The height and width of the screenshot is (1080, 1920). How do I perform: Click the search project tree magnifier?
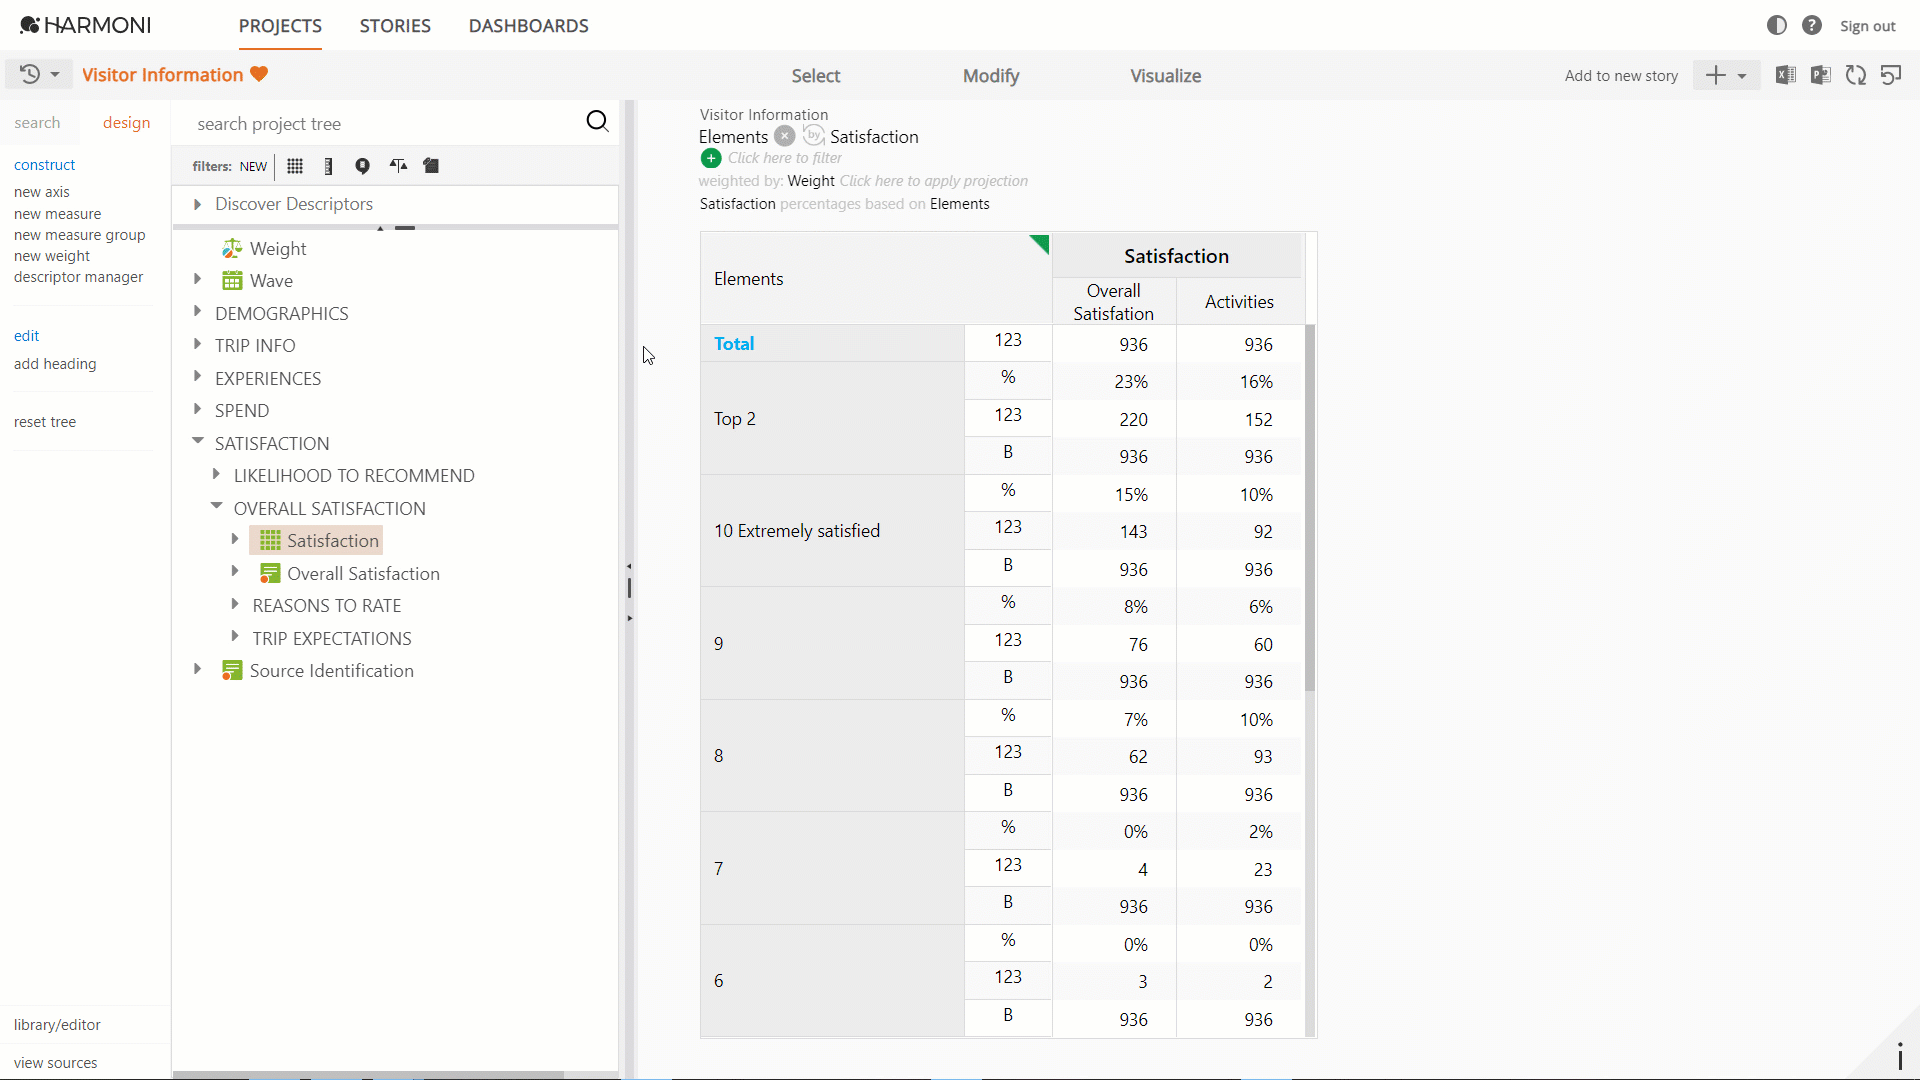597,122
